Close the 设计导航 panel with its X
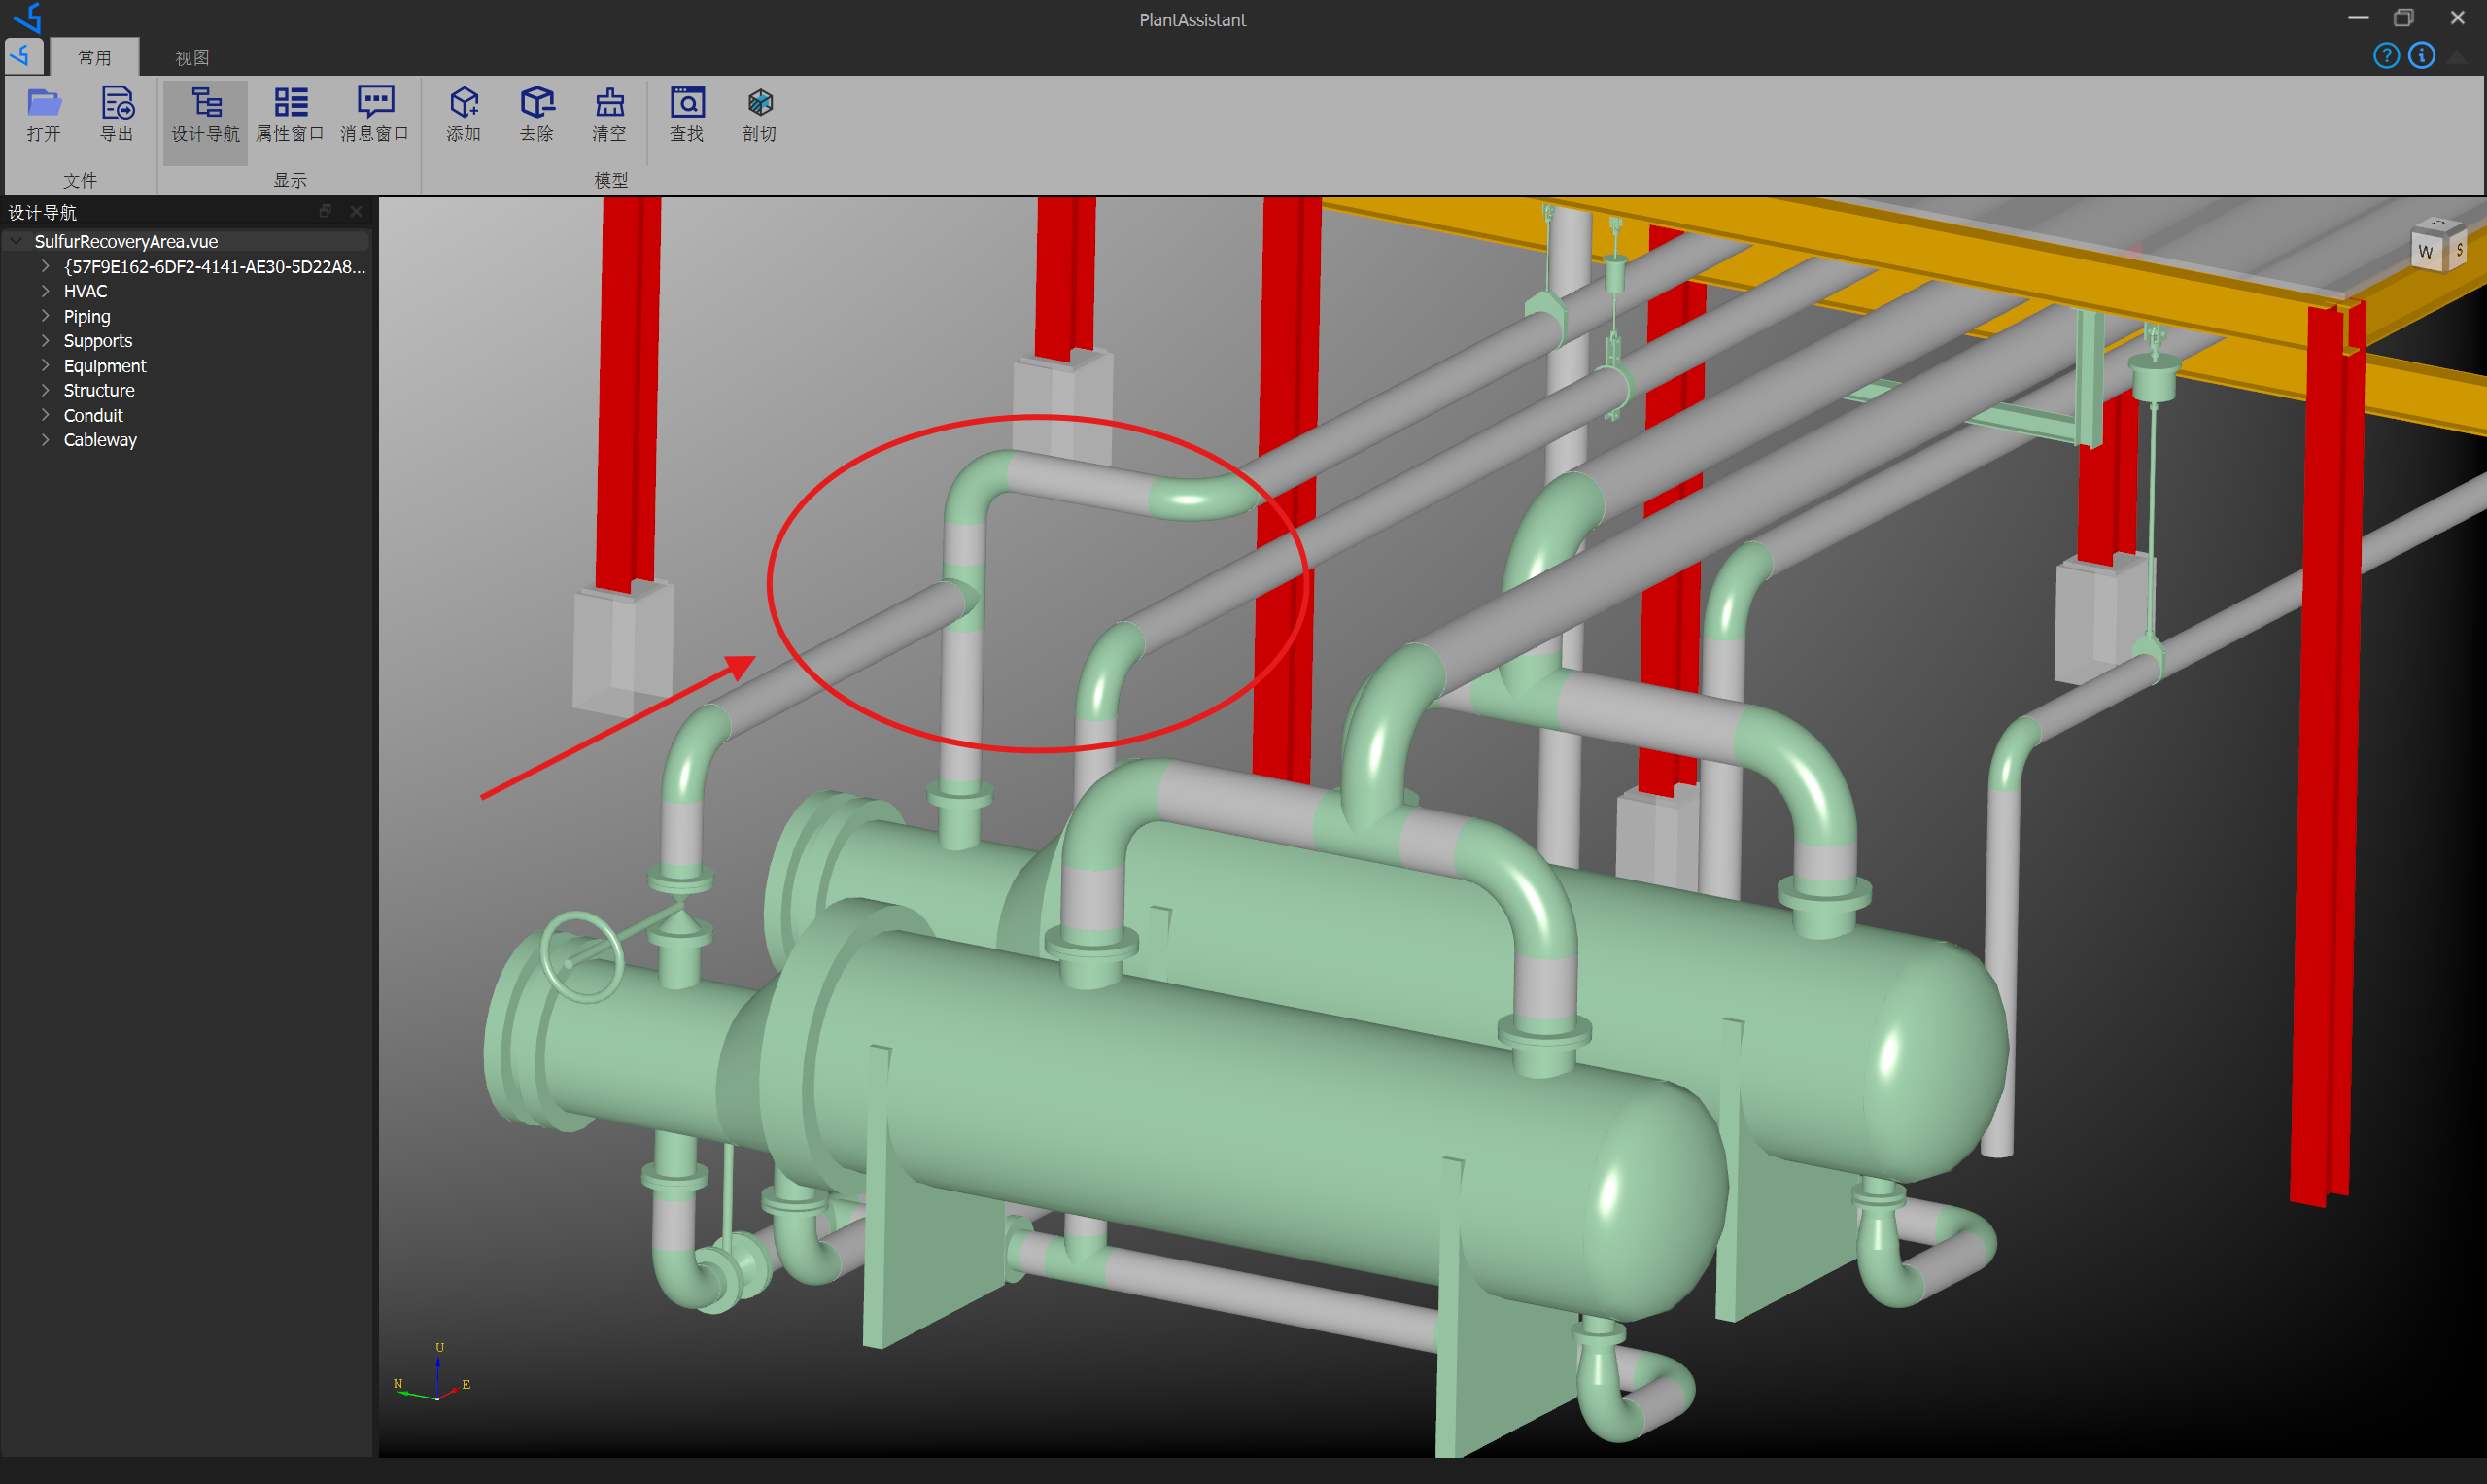The width and height of the screenshot is (2487, 1484). (x=356, y=211)
